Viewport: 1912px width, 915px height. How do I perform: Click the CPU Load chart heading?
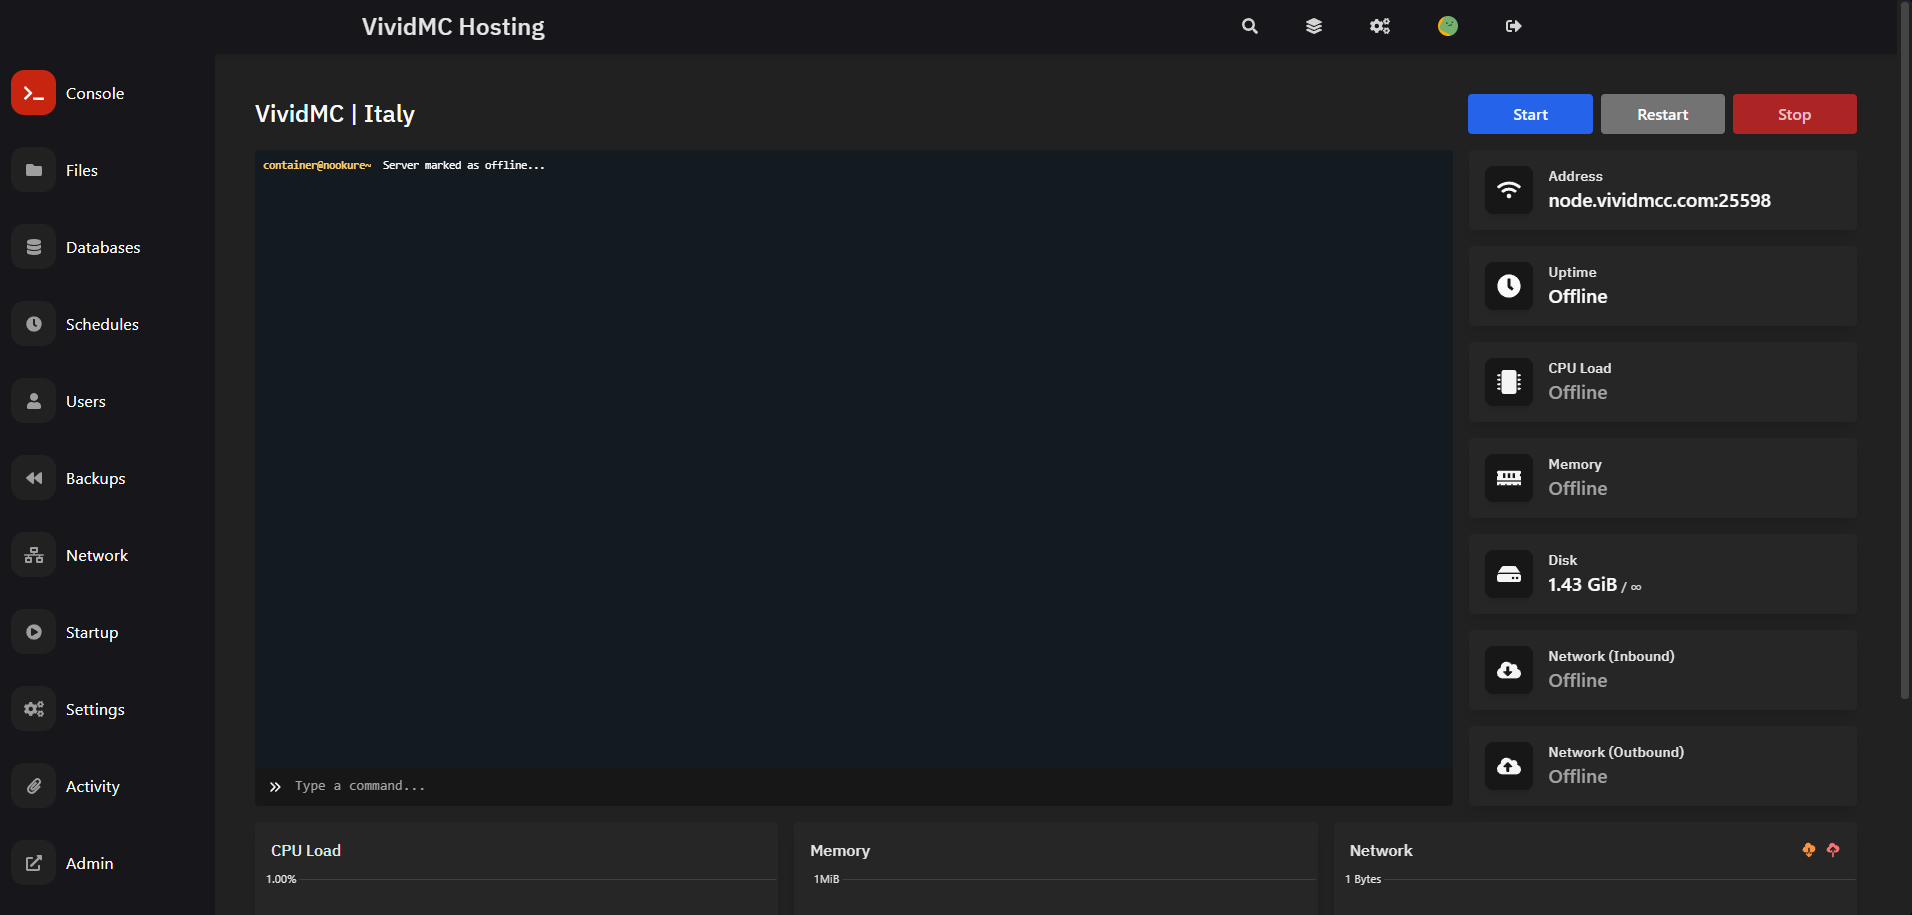point(306,850)
